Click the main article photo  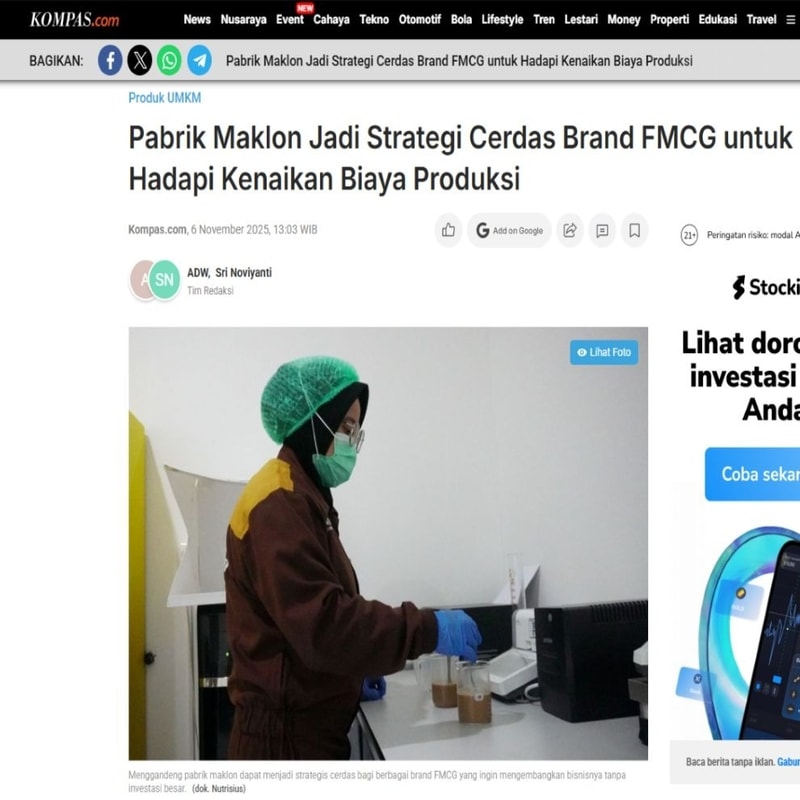point(388,543)
